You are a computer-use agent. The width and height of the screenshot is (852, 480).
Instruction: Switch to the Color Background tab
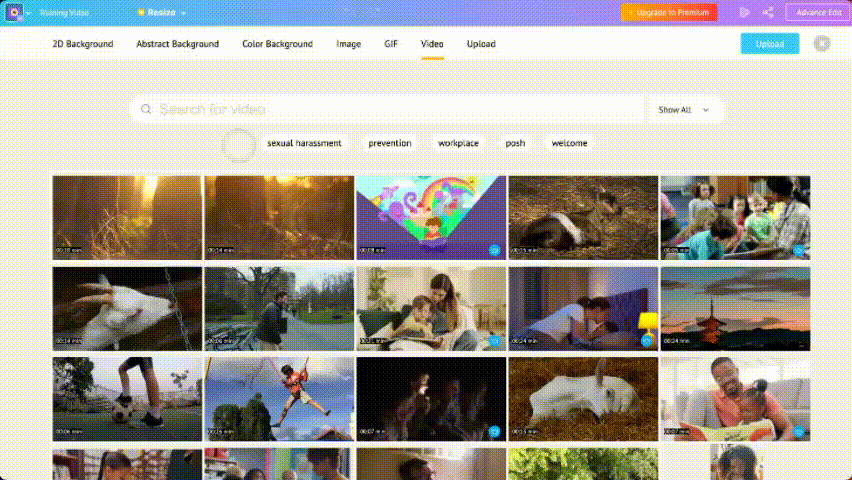coord(277,43)
